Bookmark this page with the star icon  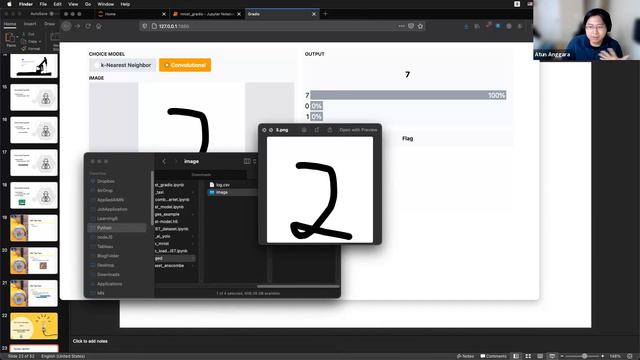tap(420, 26)
